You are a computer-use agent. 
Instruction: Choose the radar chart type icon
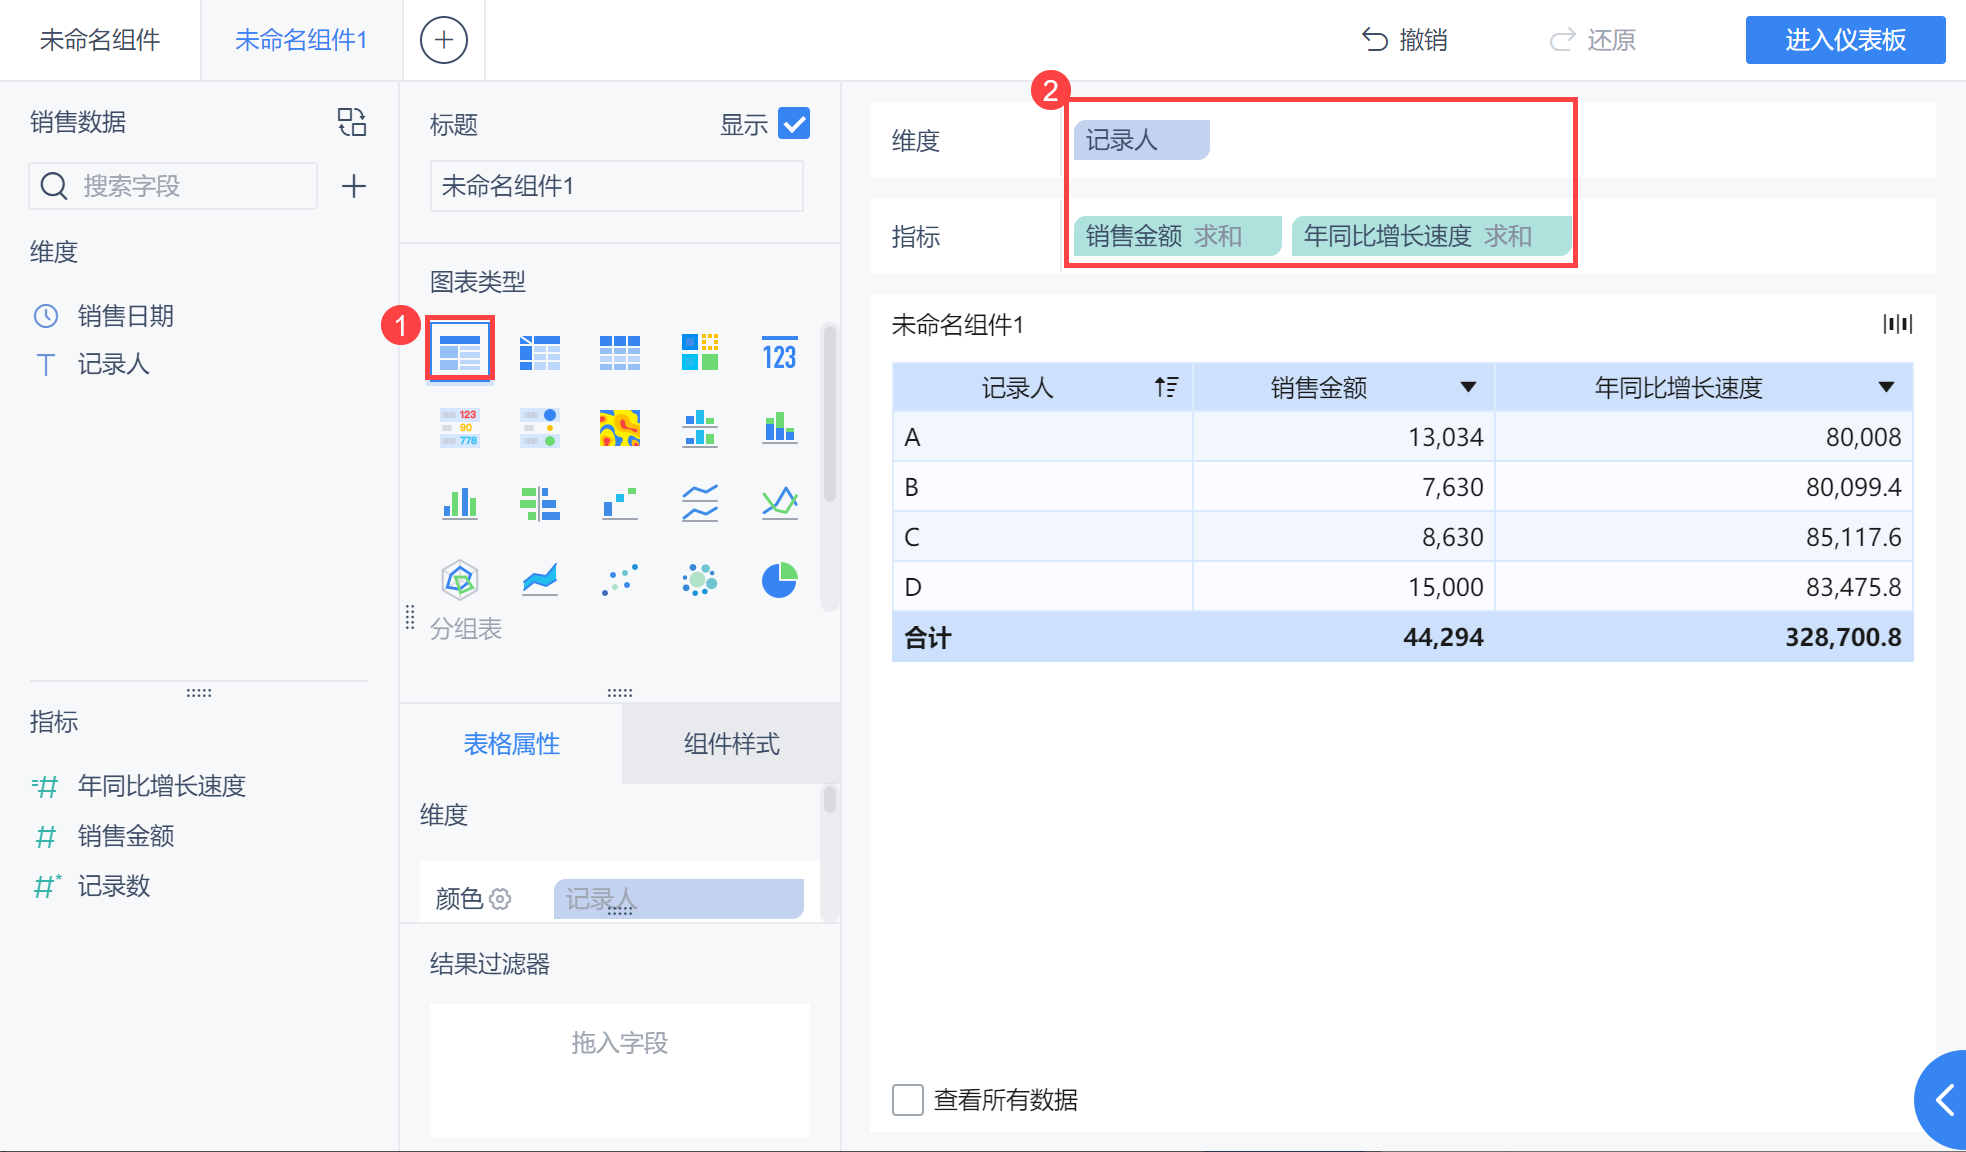click(x=459, y=579)
